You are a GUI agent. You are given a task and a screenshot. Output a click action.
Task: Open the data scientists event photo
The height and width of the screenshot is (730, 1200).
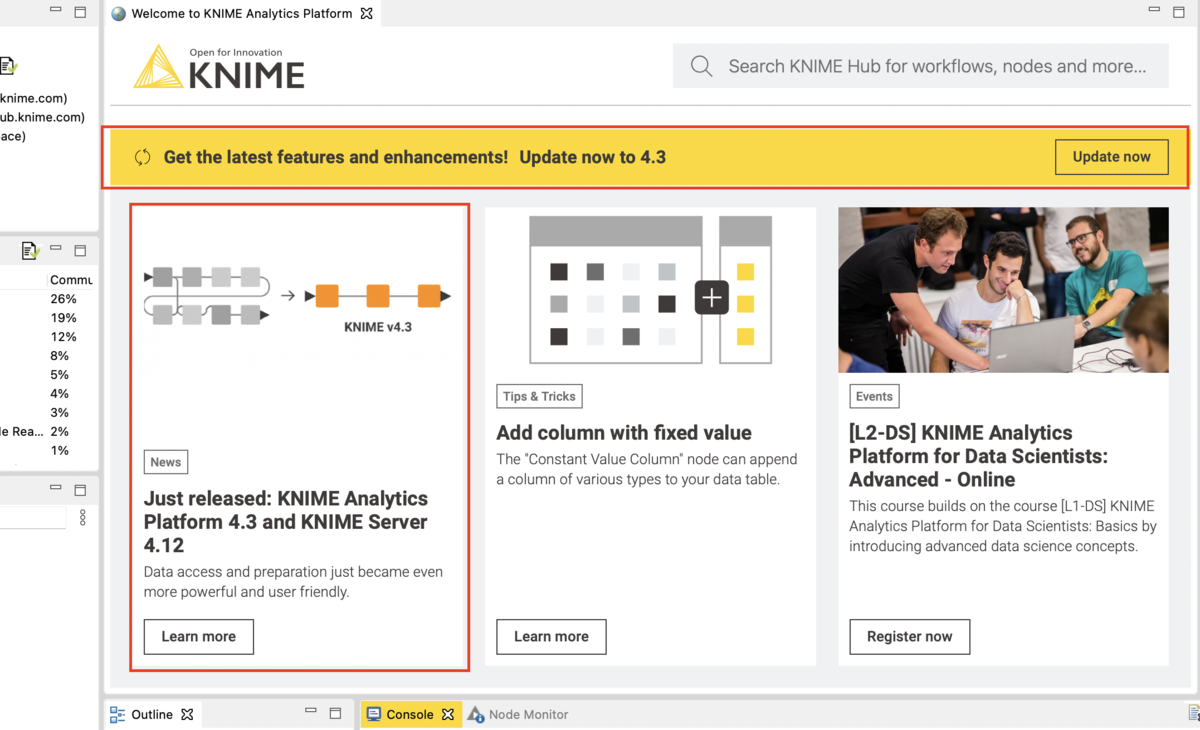coord(1003,290)
